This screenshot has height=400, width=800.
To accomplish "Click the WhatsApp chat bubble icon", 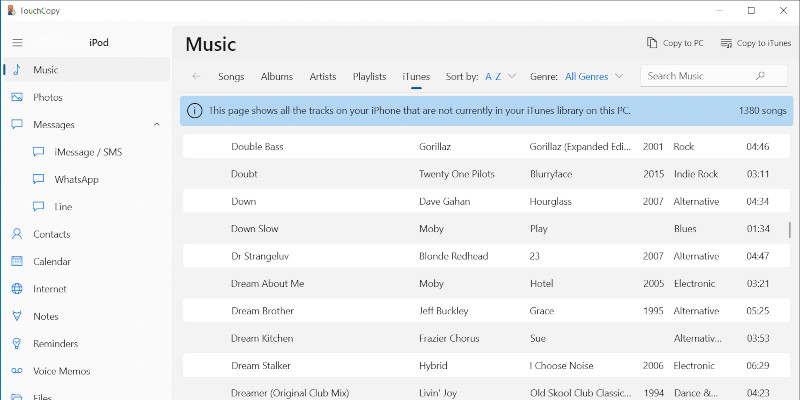I will 38,179.
